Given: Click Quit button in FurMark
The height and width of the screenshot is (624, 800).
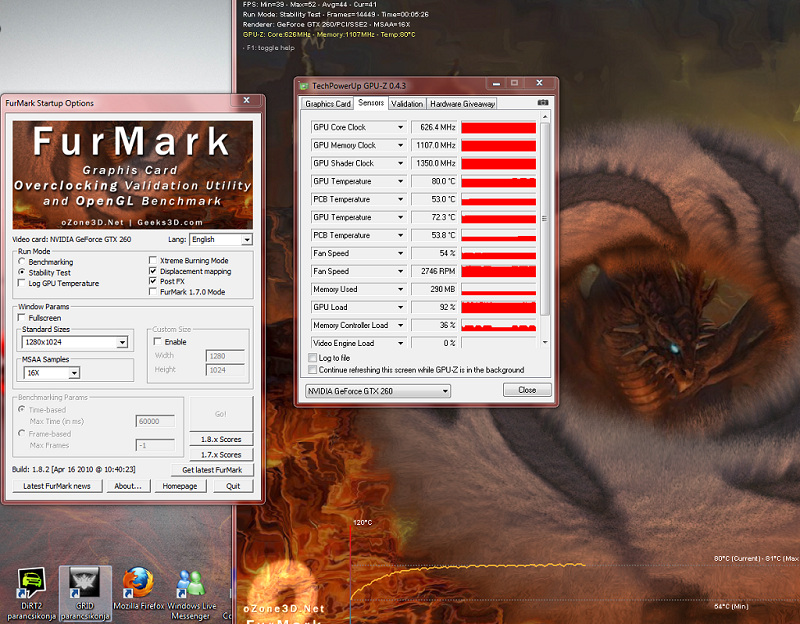Looking at the screenshot, I should pyautogui.click(x=233, y=486).
